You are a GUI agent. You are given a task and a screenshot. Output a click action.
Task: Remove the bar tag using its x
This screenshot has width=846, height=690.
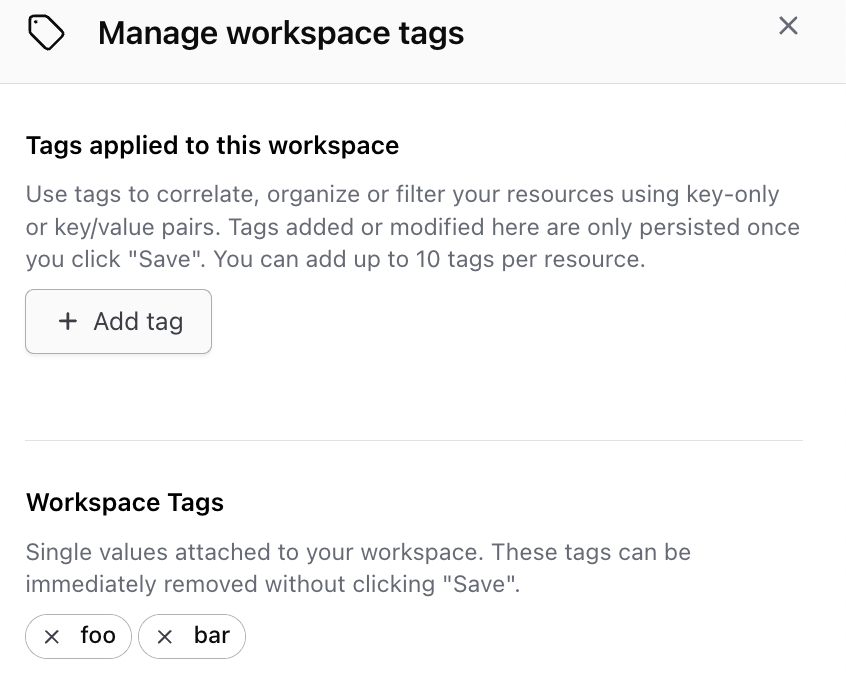tap(165, 637)
